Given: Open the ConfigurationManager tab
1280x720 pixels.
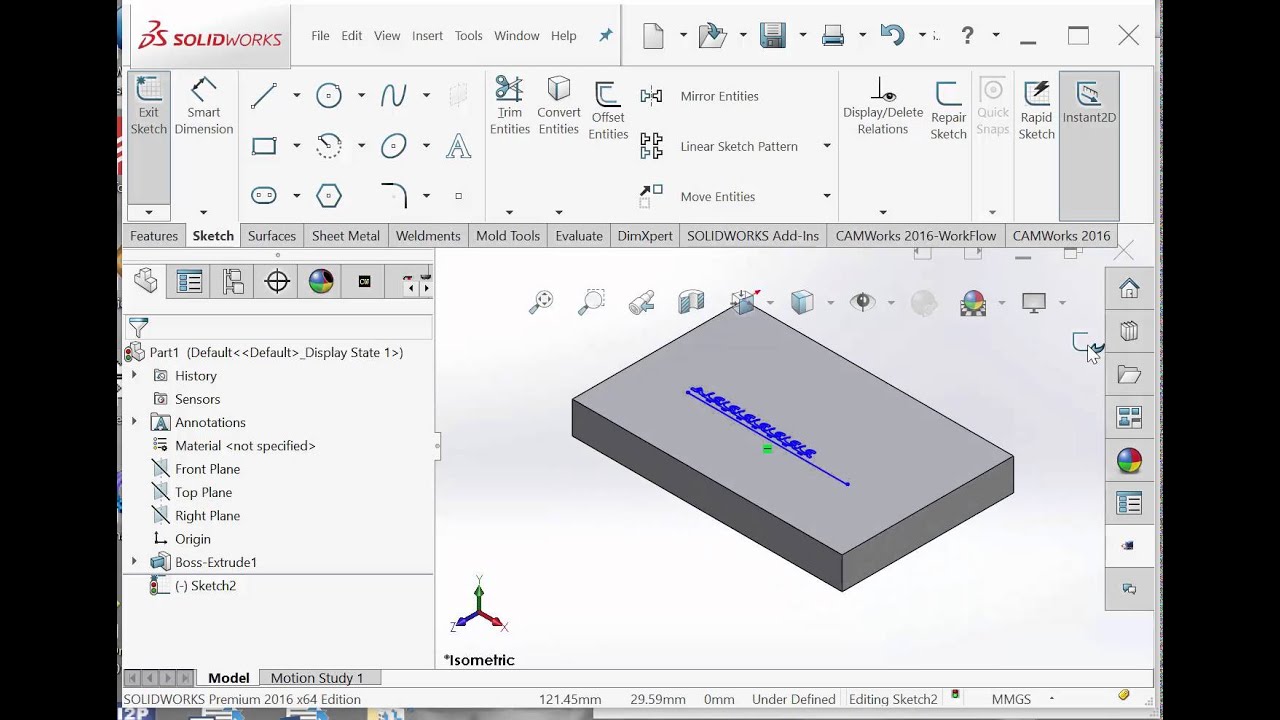Looking at the screenshot, I should pyautogui.click(x=233, y=282).
